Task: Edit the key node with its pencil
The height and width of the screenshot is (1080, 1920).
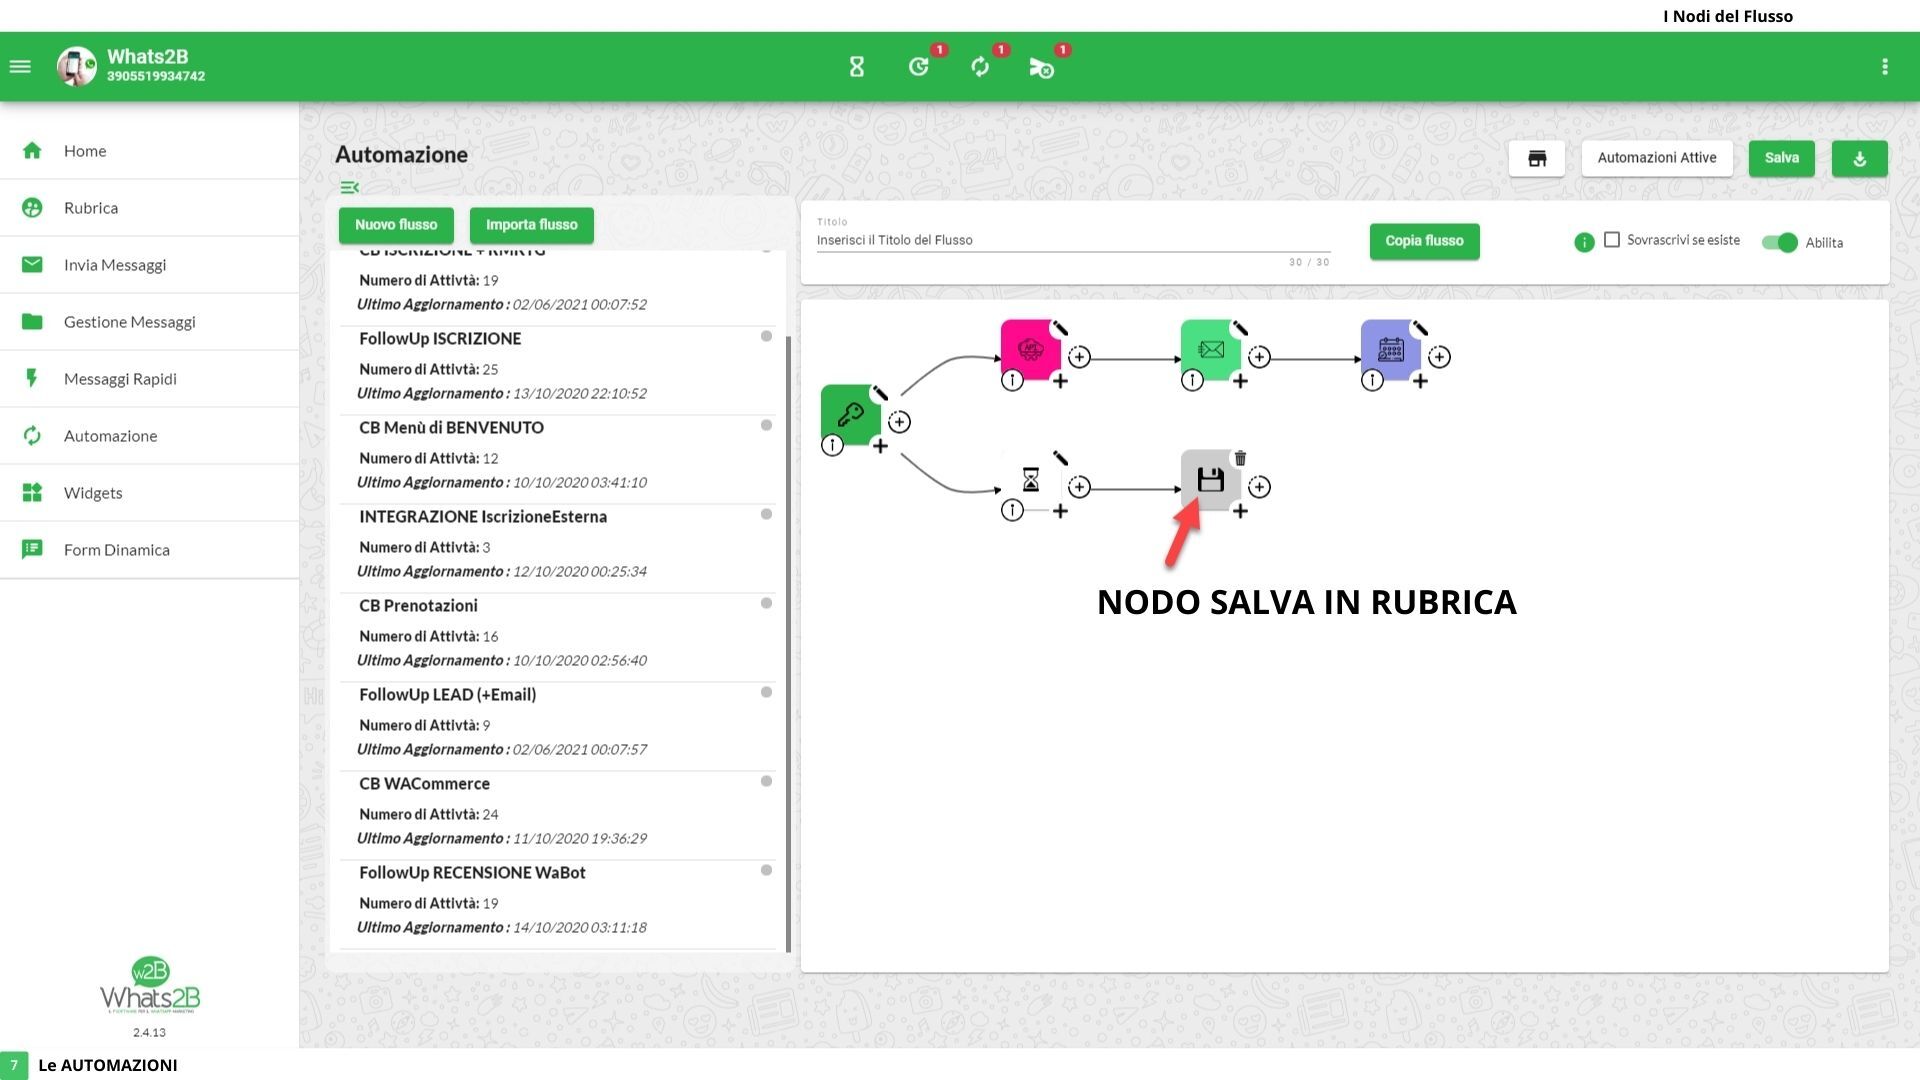Action: [880, 393]
